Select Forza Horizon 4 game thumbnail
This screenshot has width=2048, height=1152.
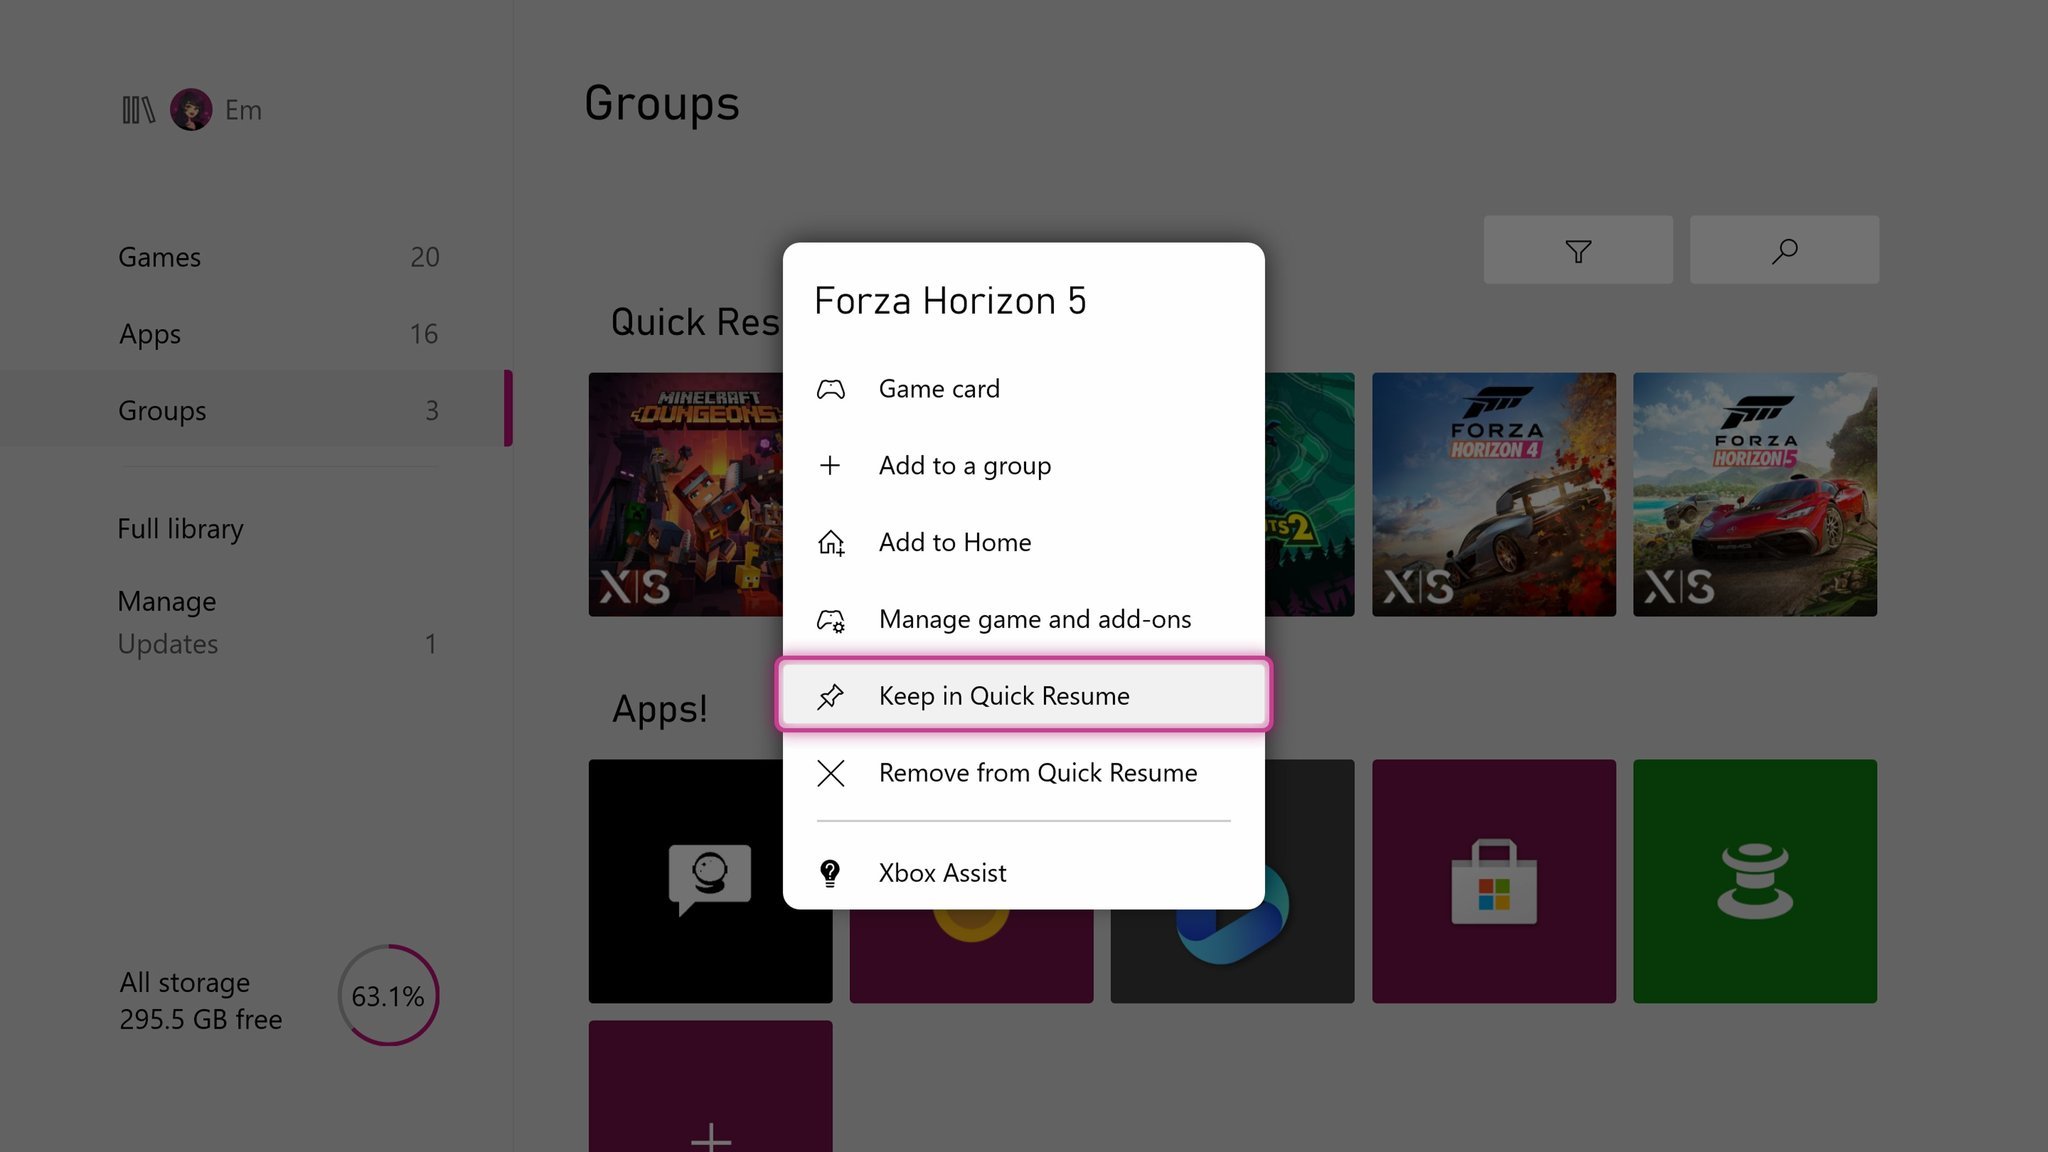click(x=1493, y=494)
